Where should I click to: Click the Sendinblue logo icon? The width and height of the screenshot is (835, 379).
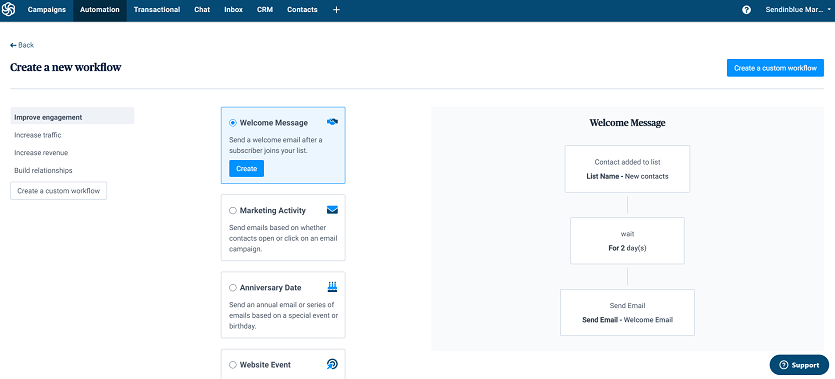pyautogui.click(x=9, y=10)
